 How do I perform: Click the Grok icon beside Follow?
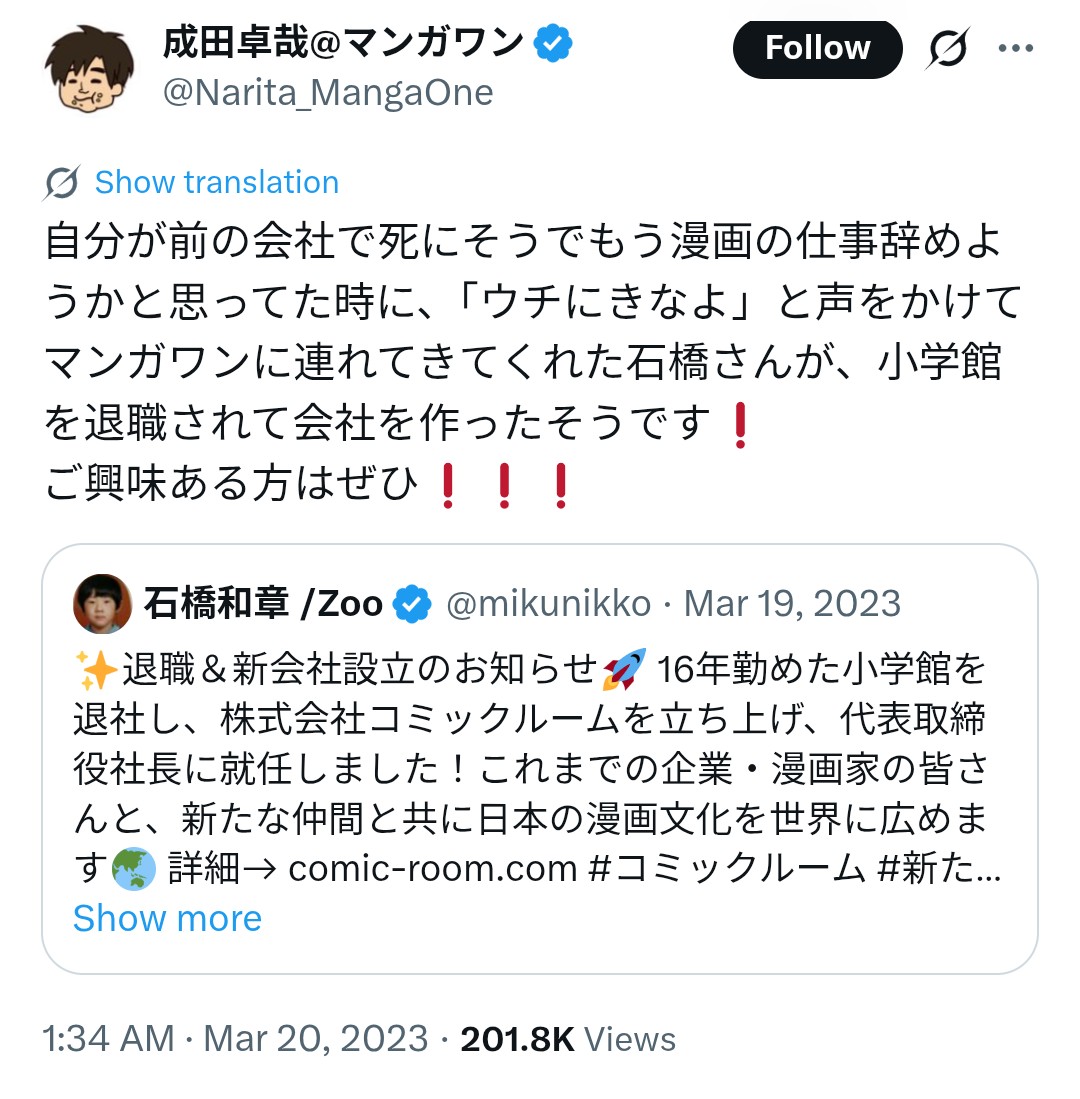pyautogui.click(x=949, y=48)
